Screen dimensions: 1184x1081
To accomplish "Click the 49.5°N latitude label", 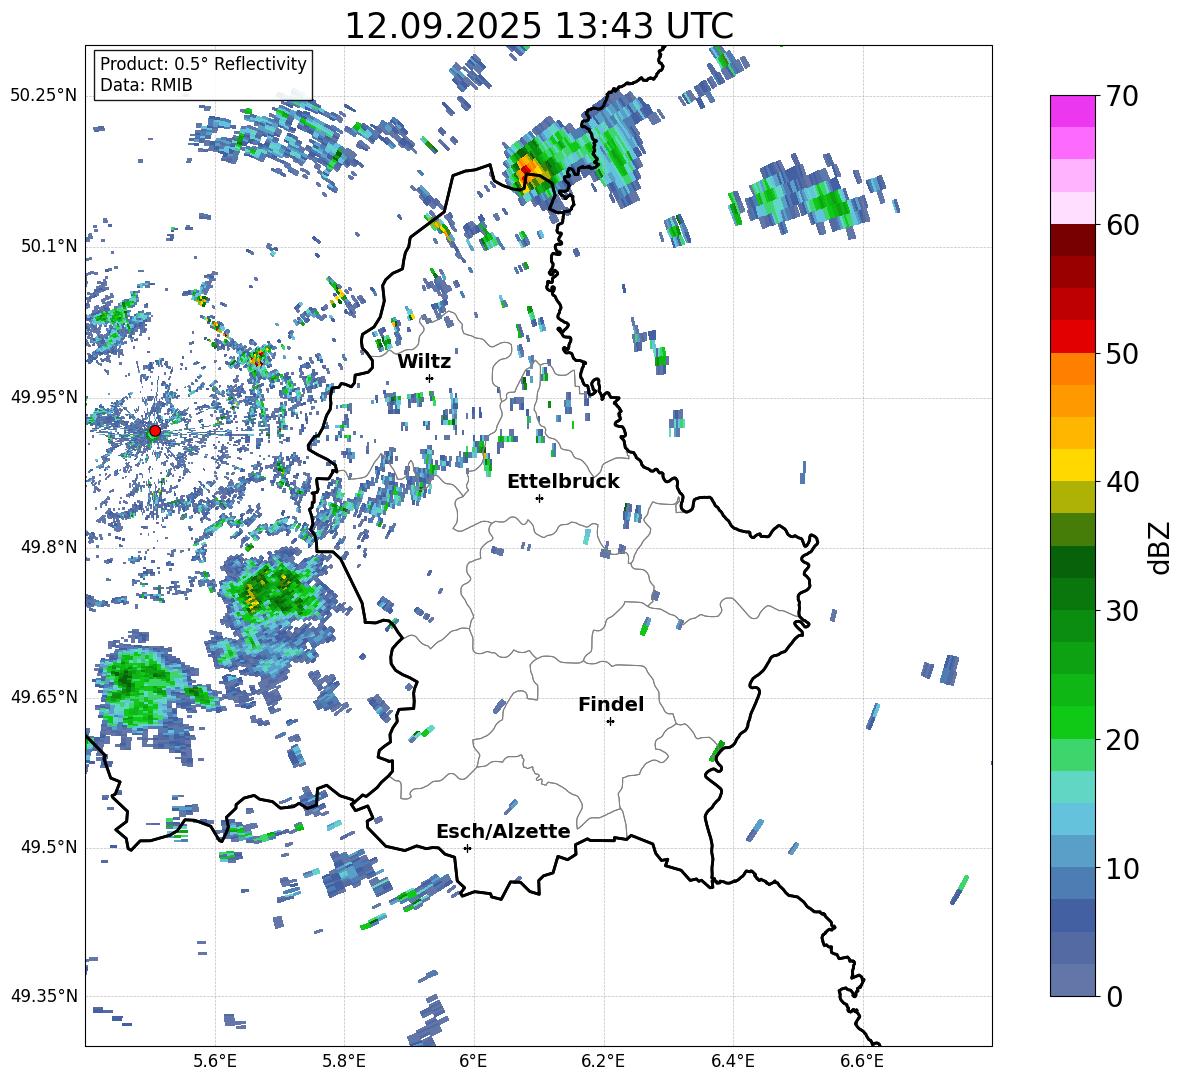I will pos(49,847).
